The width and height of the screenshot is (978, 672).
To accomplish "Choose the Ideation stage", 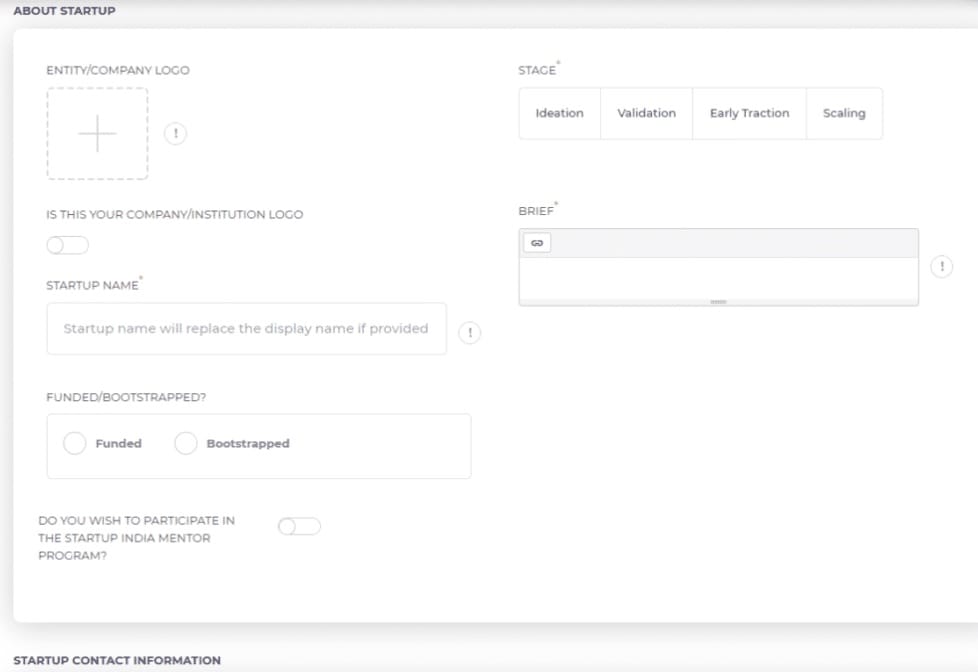I will [559, 113].
